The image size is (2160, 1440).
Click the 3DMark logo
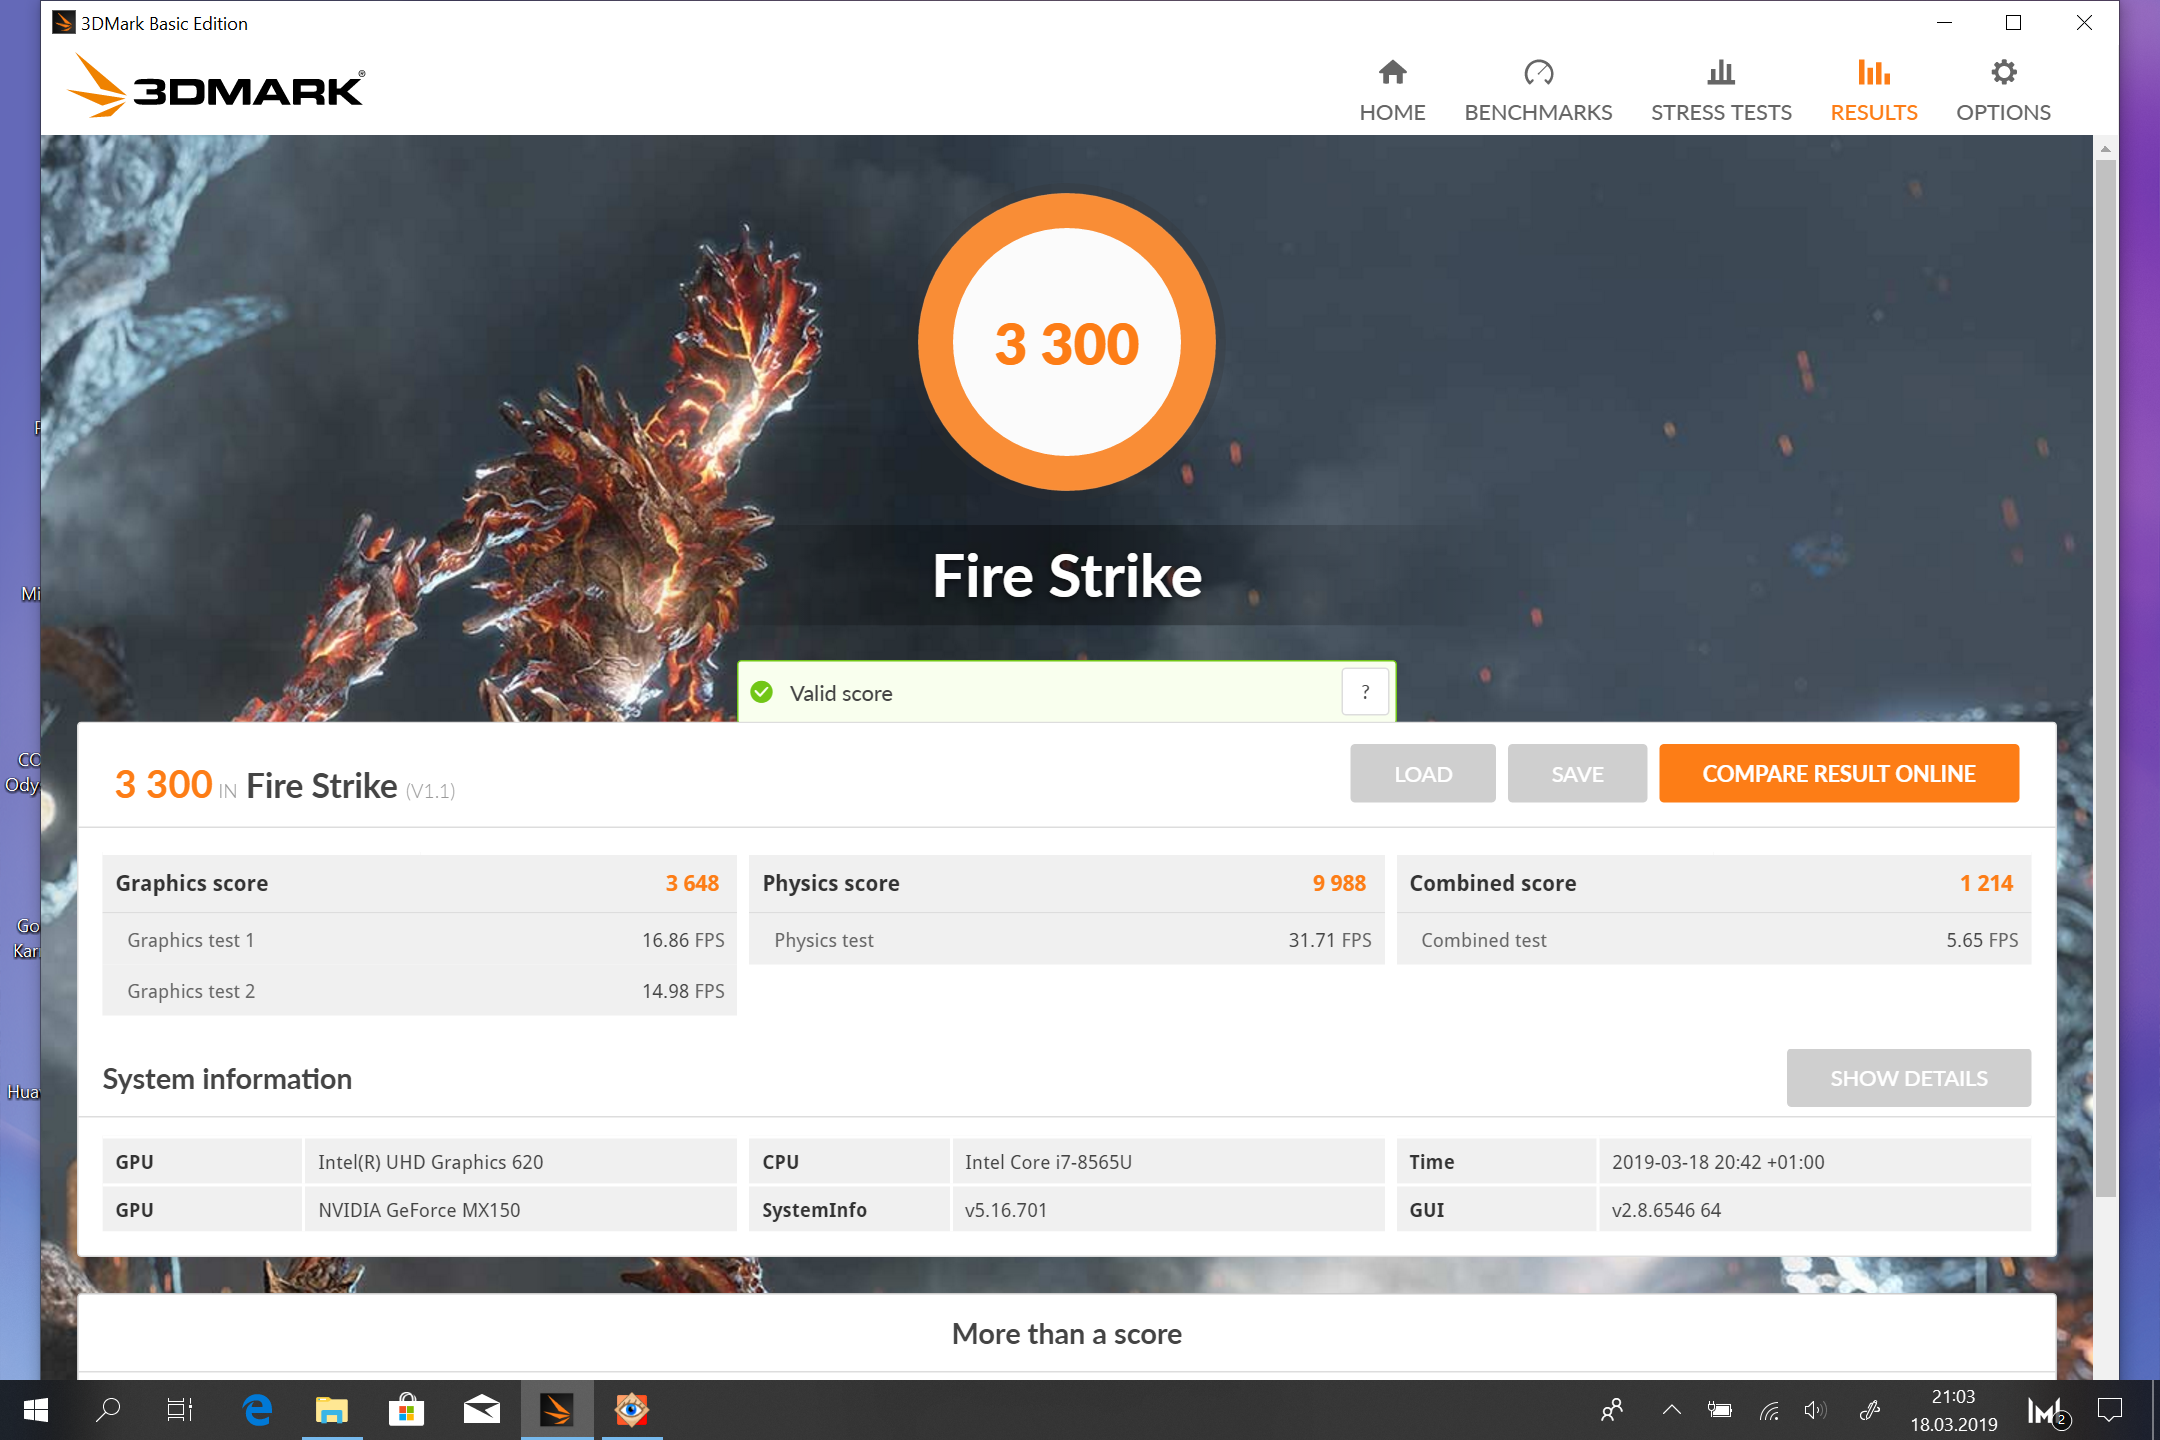click(217, 87)
